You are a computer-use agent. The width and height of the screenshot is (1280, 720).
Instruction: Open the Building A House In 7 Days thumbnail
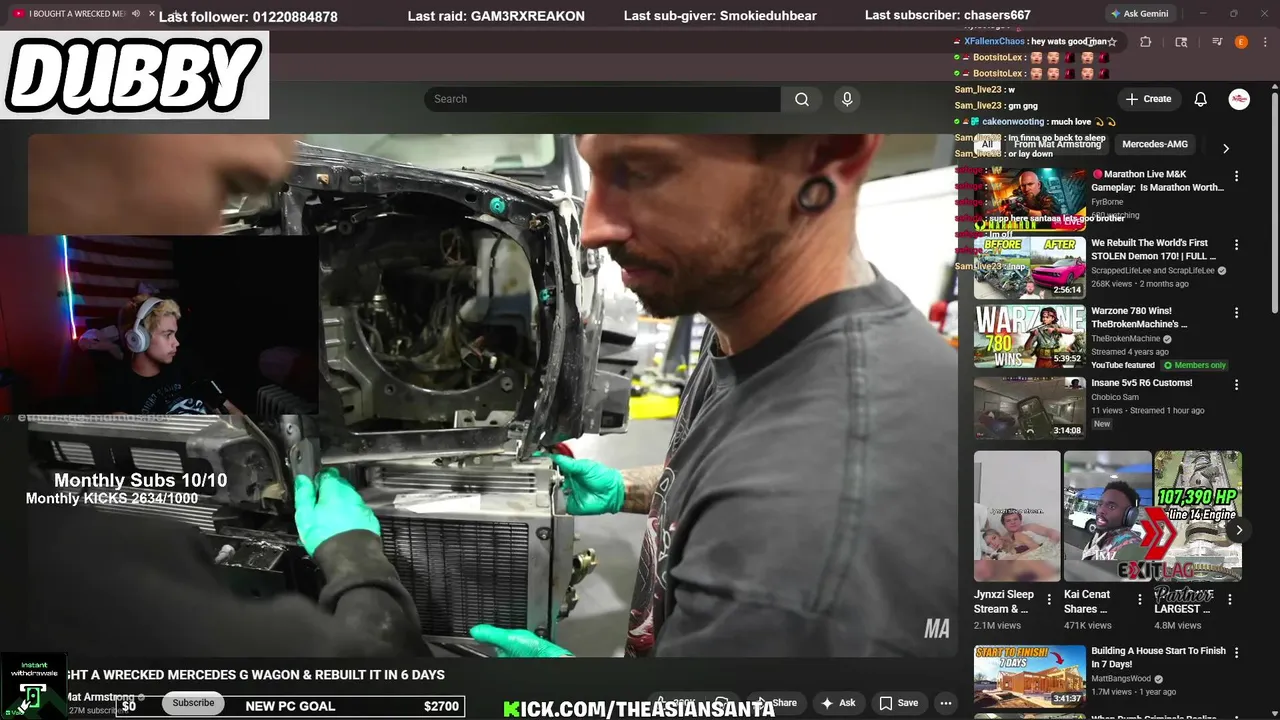pyautogui.click(x=1029, y=676)
